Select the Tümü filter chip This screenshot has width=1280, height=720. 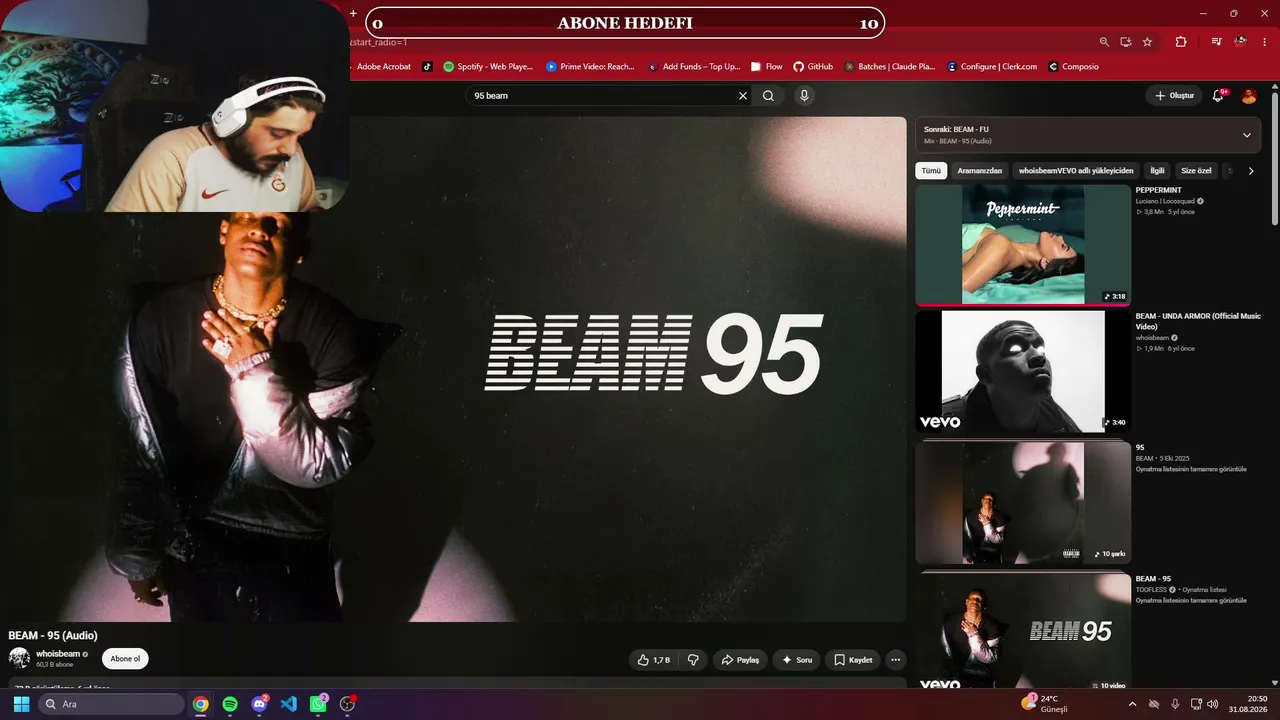(x=931, y=171)
